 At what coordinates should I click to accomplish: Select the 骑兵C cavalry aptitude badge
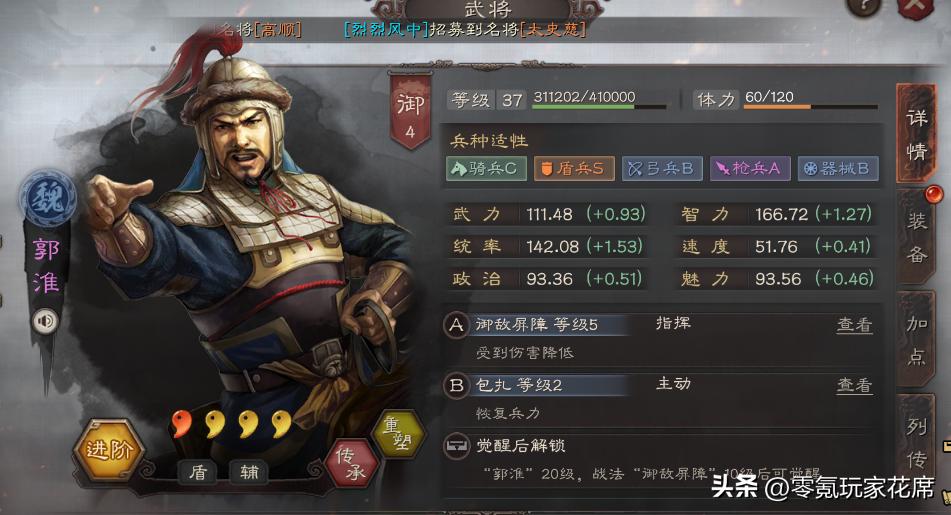pos(486,168)
